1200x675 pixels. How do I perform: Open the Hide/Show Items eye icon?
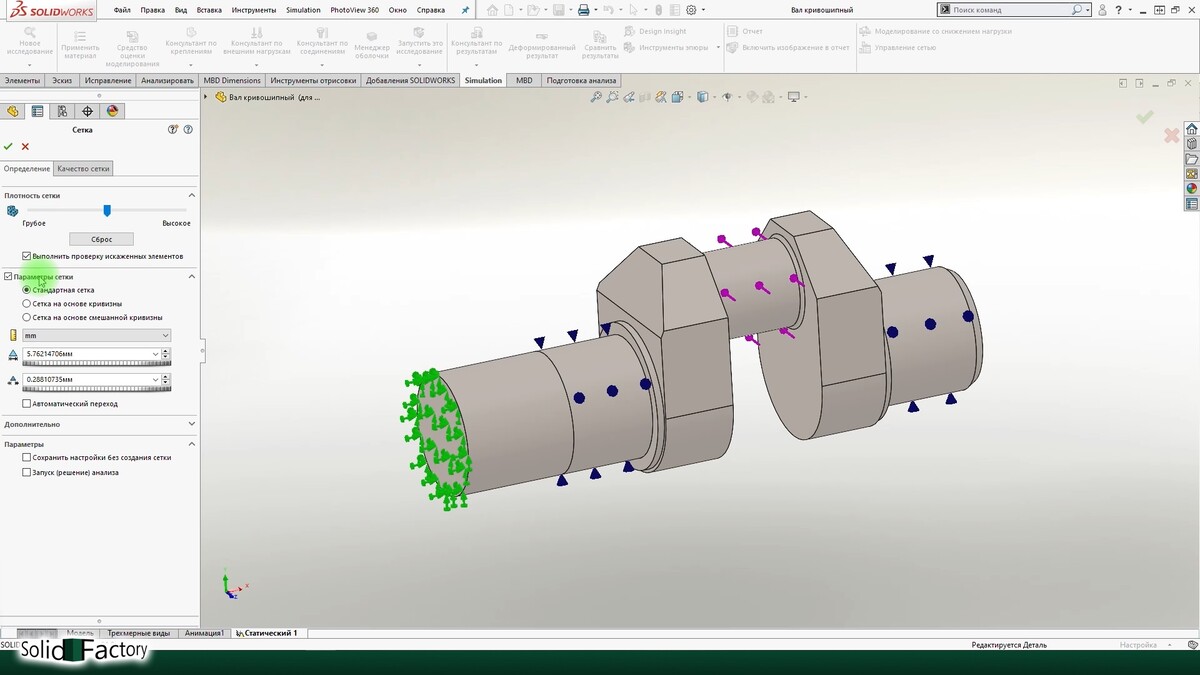click(727, 97)
